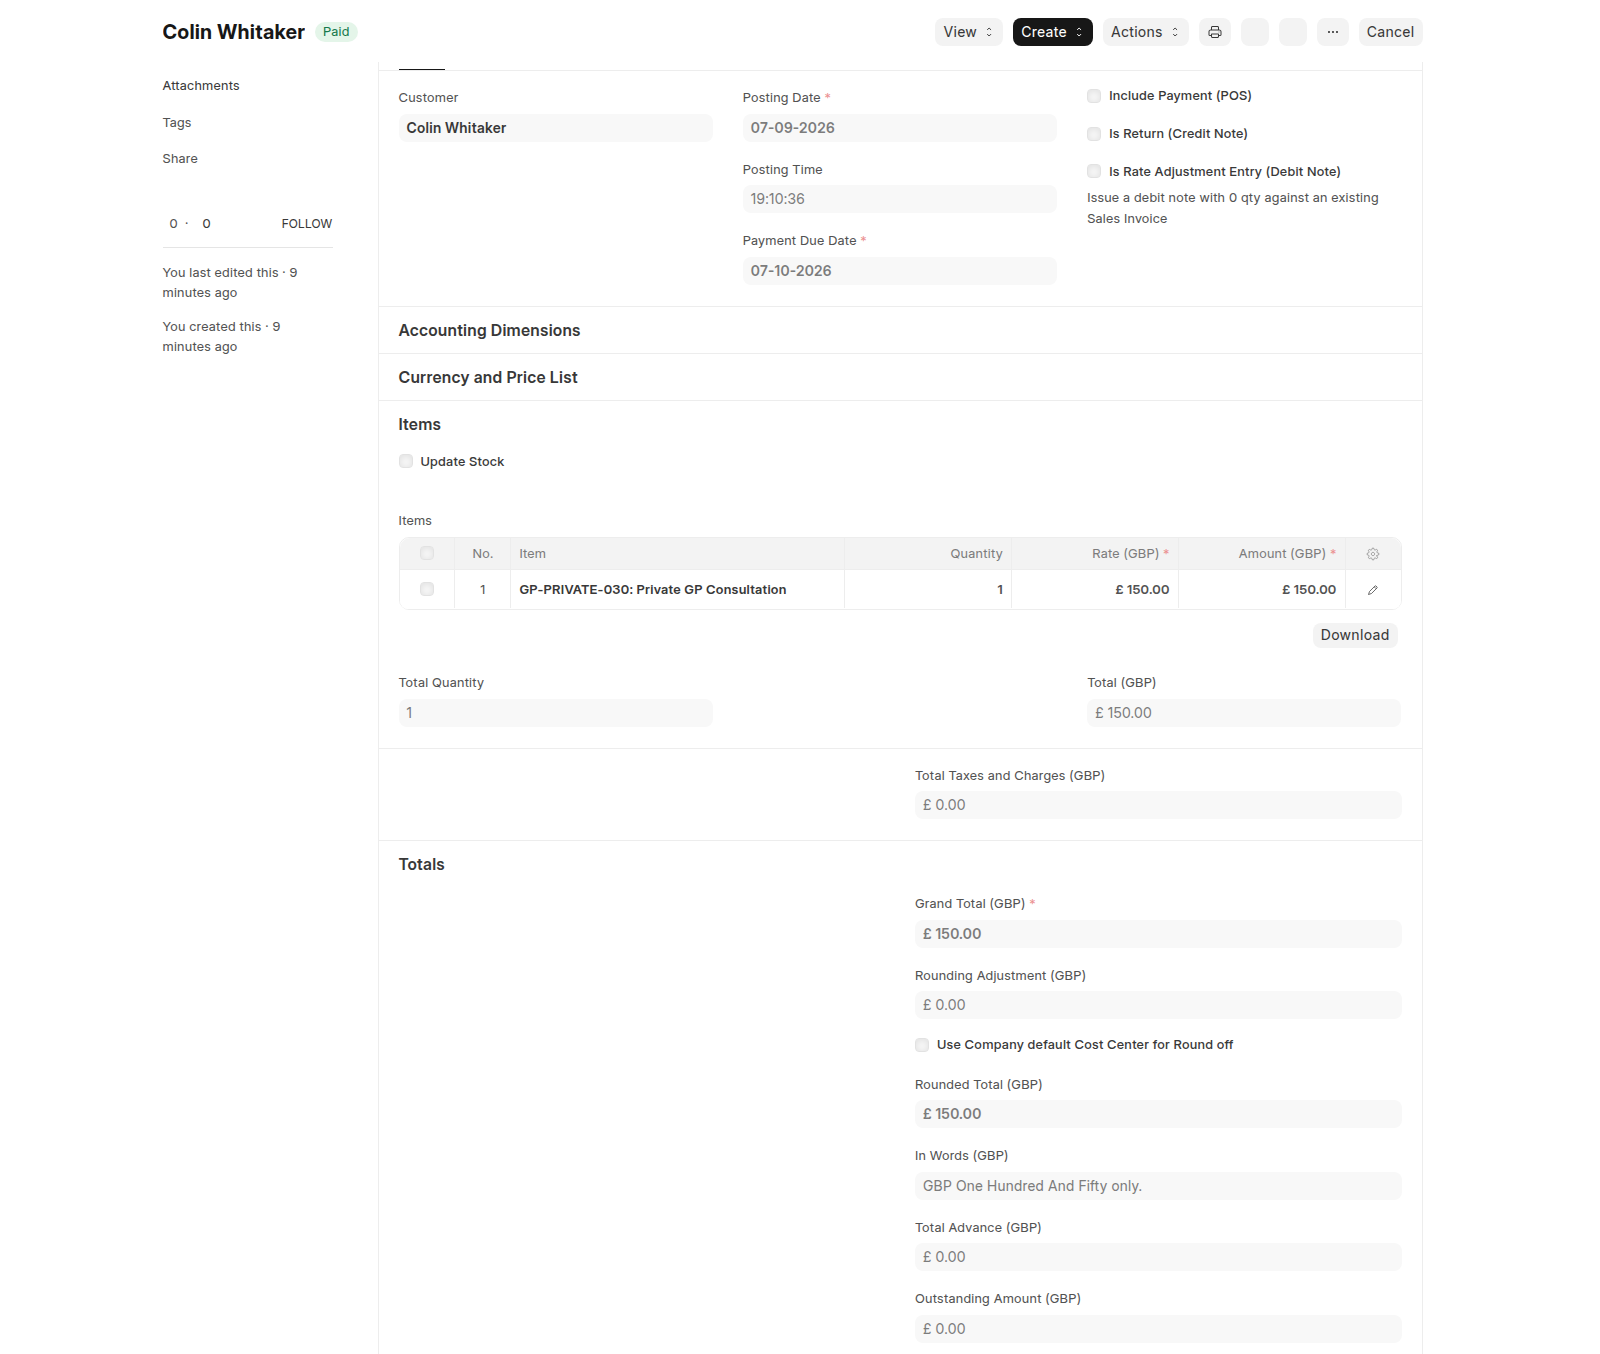The width and height of the screenshot is (1600, 1354).
Task: Click the Outstanding Amount (GBP) field
Action: tap(1158, 1329)
